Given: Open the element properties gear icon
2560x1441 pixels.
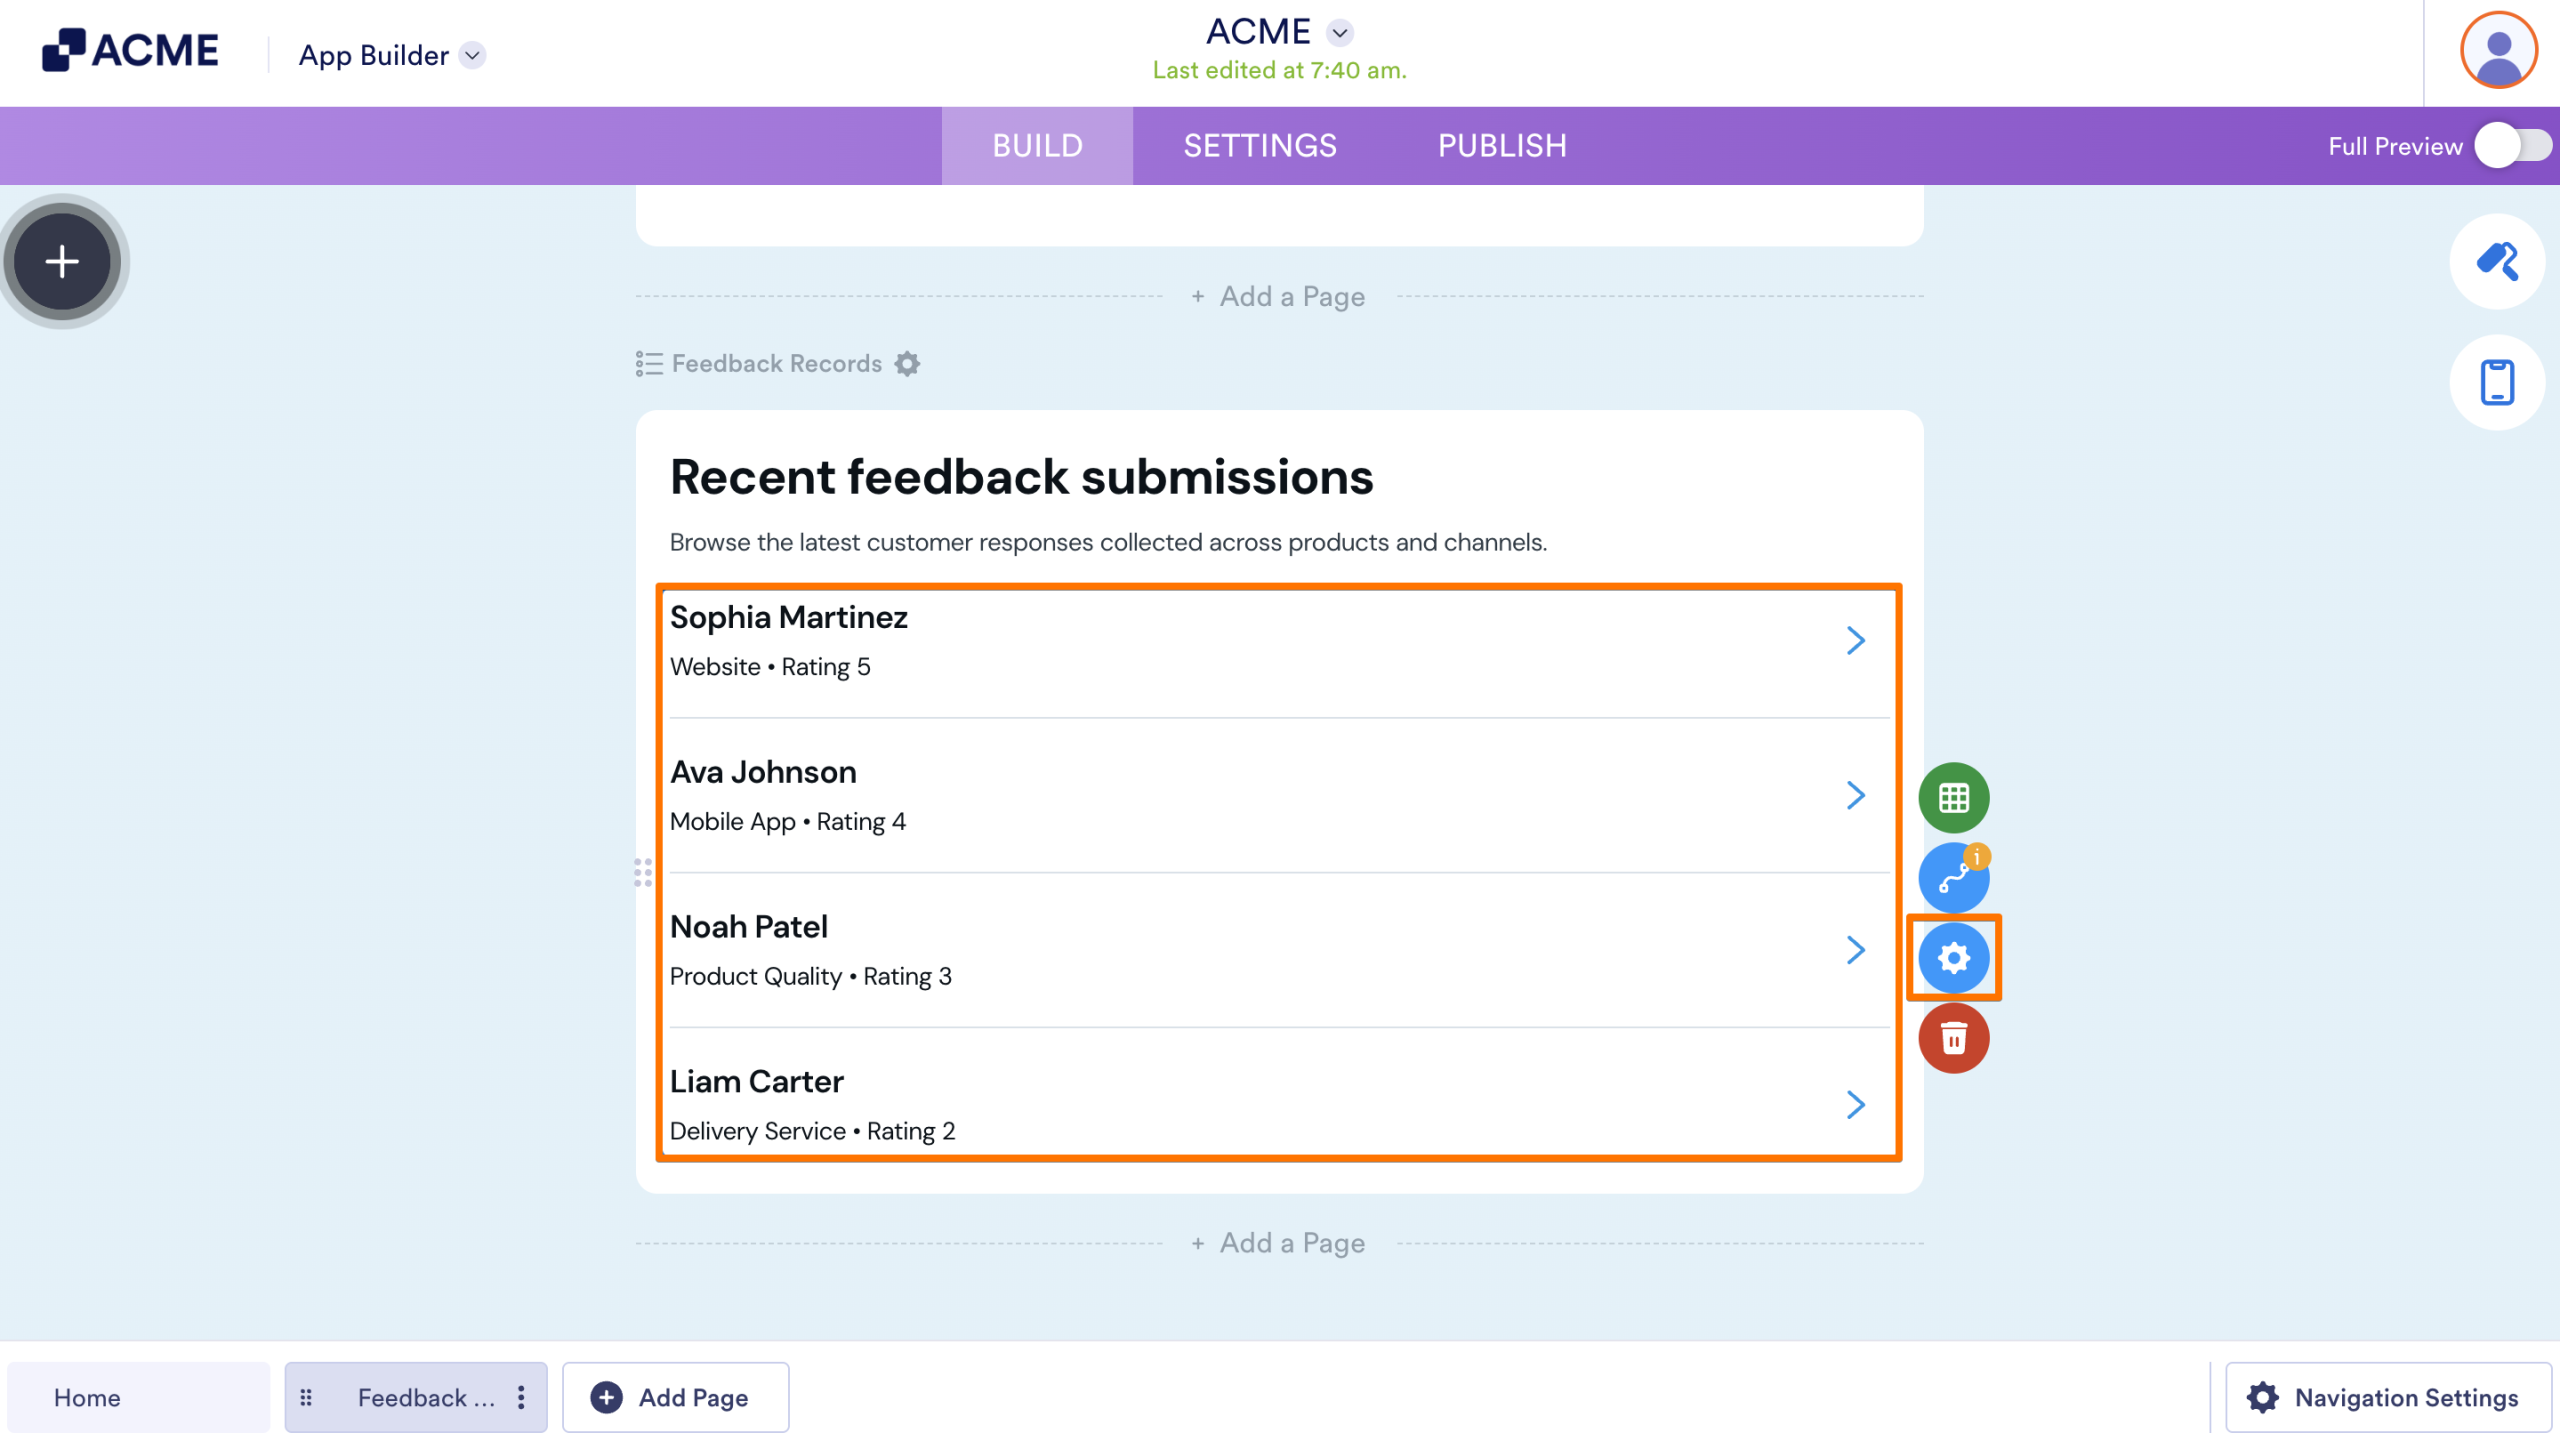Looking at the screenshot, I should [1953, 958].
